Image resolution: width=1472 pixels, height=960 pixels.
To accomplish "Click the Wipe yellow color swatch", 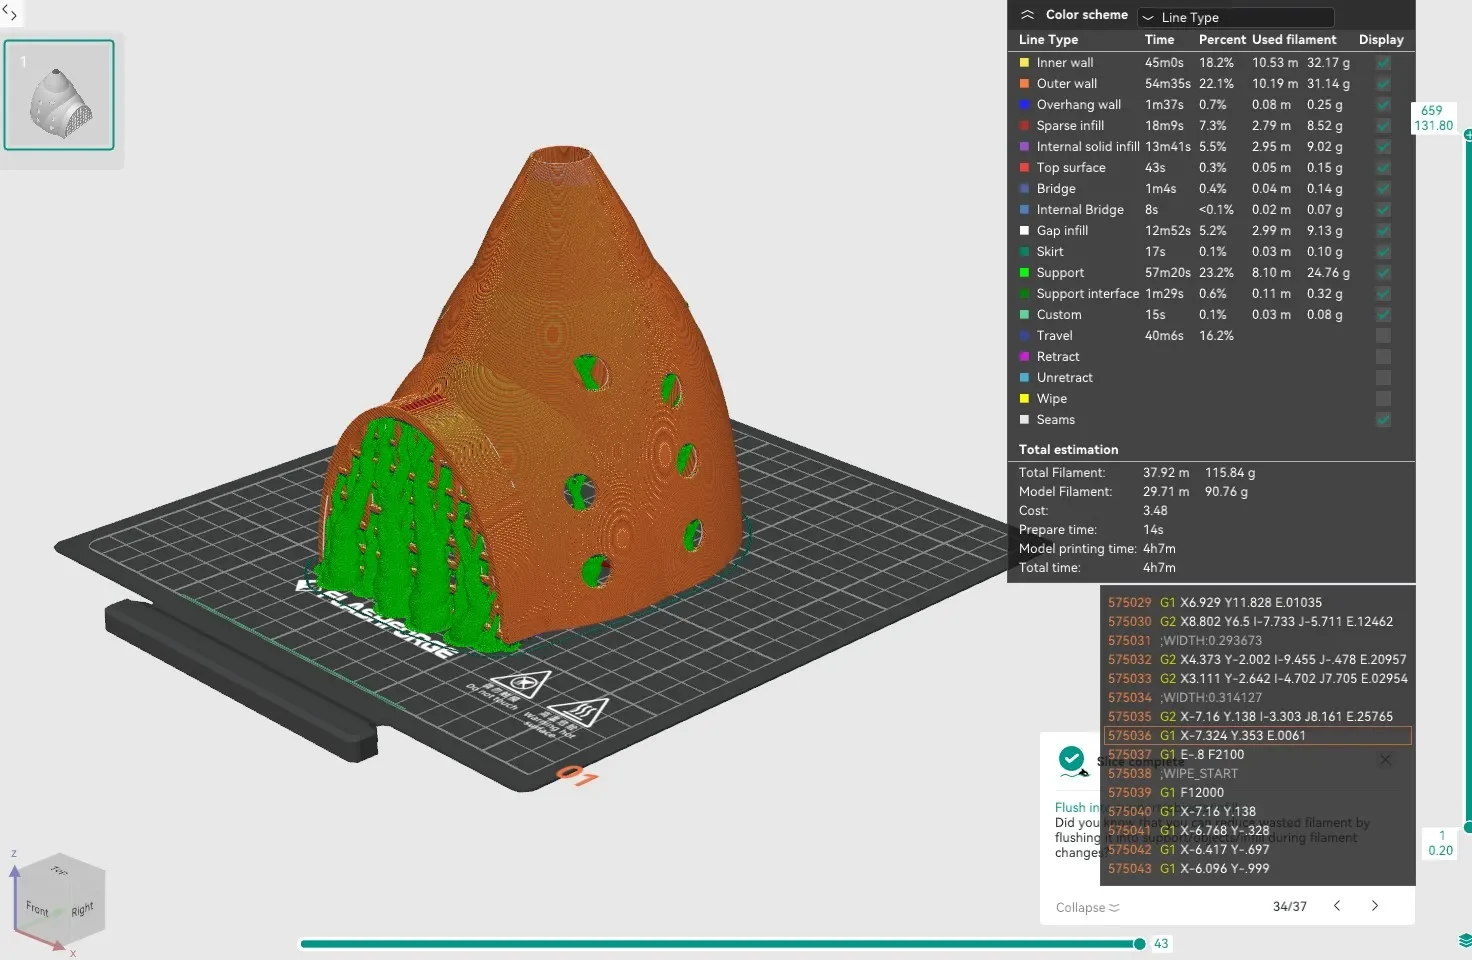I will pos(1024,398).
